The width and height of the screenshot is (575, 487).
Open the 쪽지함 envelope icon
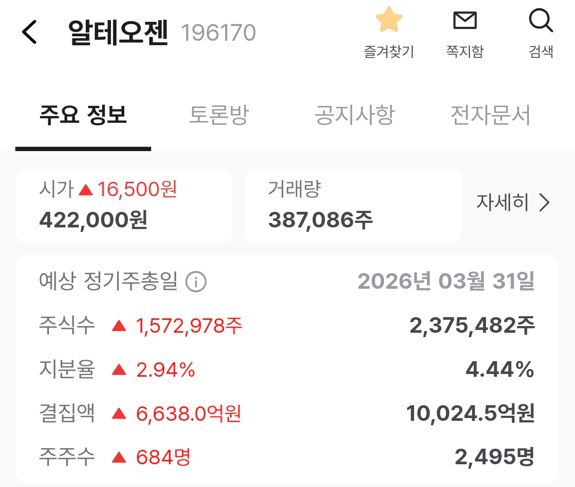pos(465,20)
